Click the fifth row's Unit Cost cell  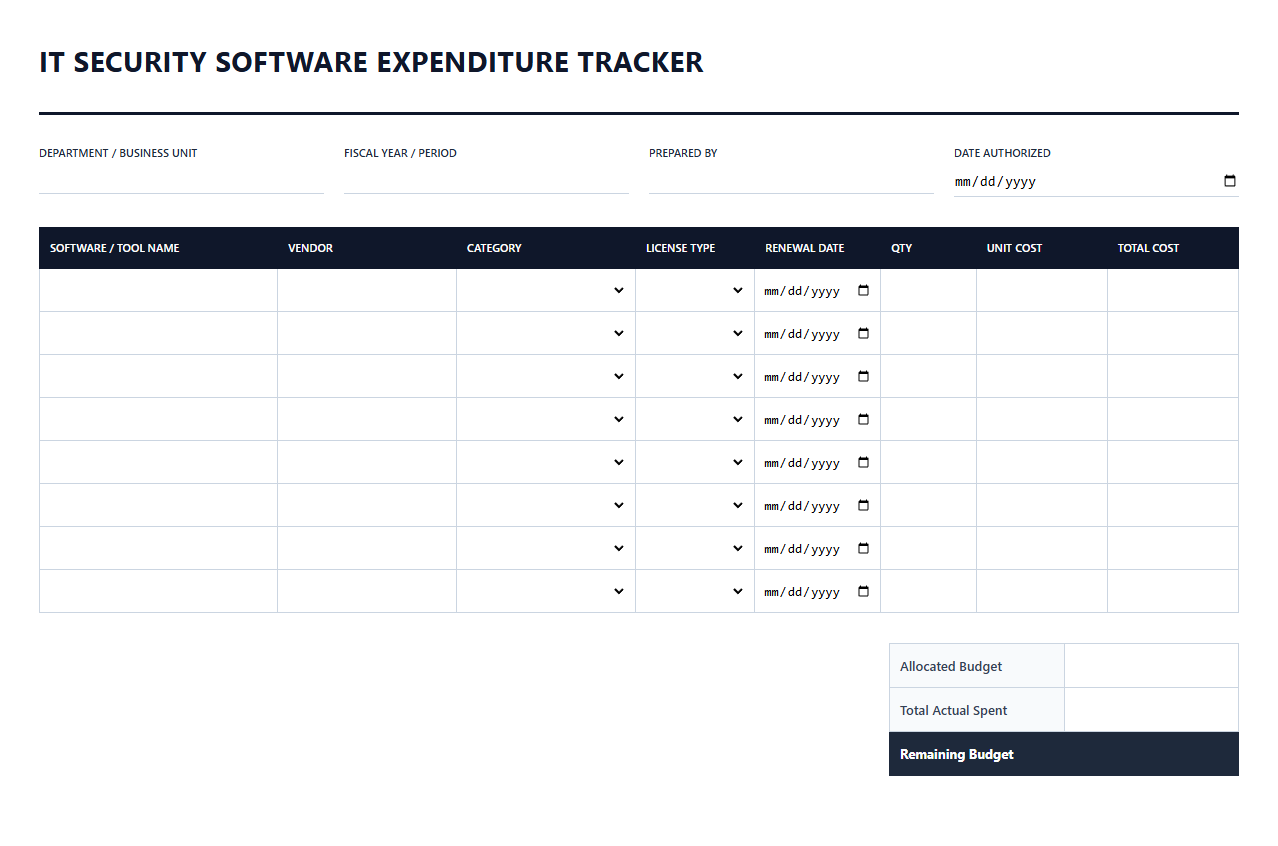click(1042, 462)
